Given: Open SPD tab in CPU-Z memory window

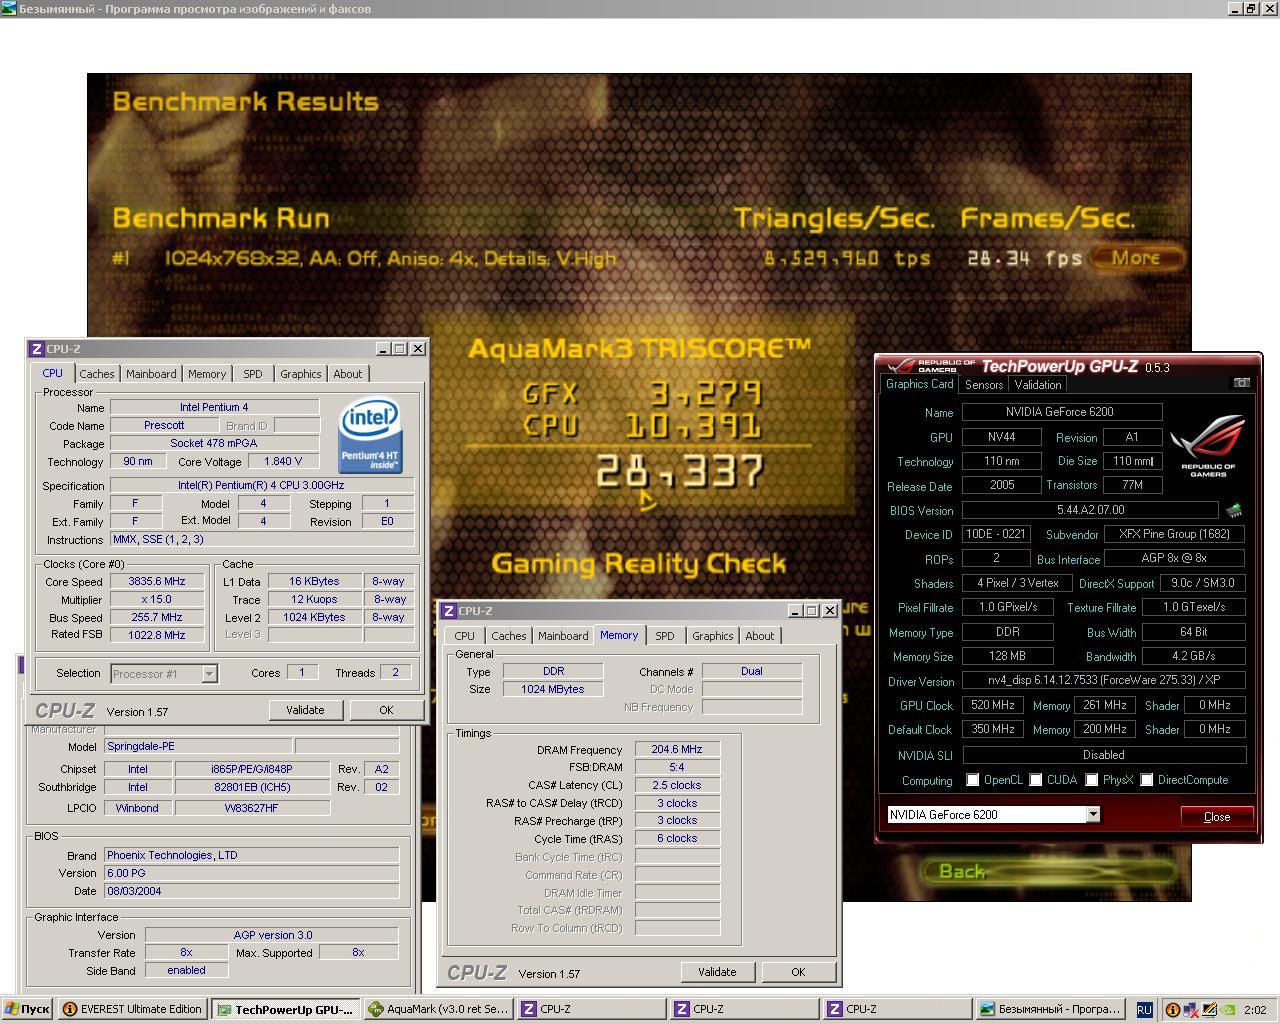Looking at the screenshot, I should tap(665, 636).
